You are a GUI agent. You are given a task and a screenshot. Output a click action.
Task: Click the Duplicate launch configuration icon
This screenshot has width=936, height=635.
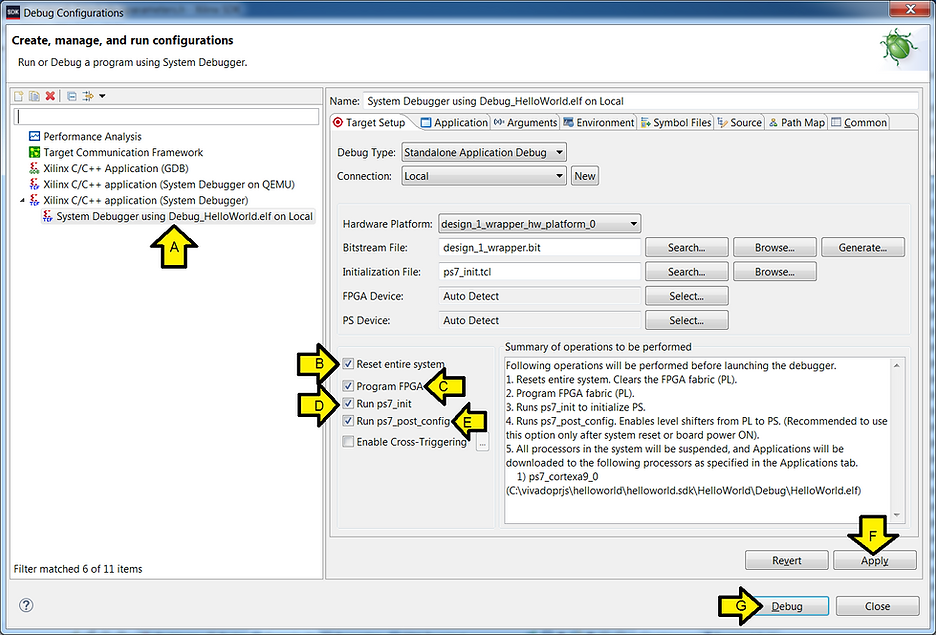[x=34, y=95]
